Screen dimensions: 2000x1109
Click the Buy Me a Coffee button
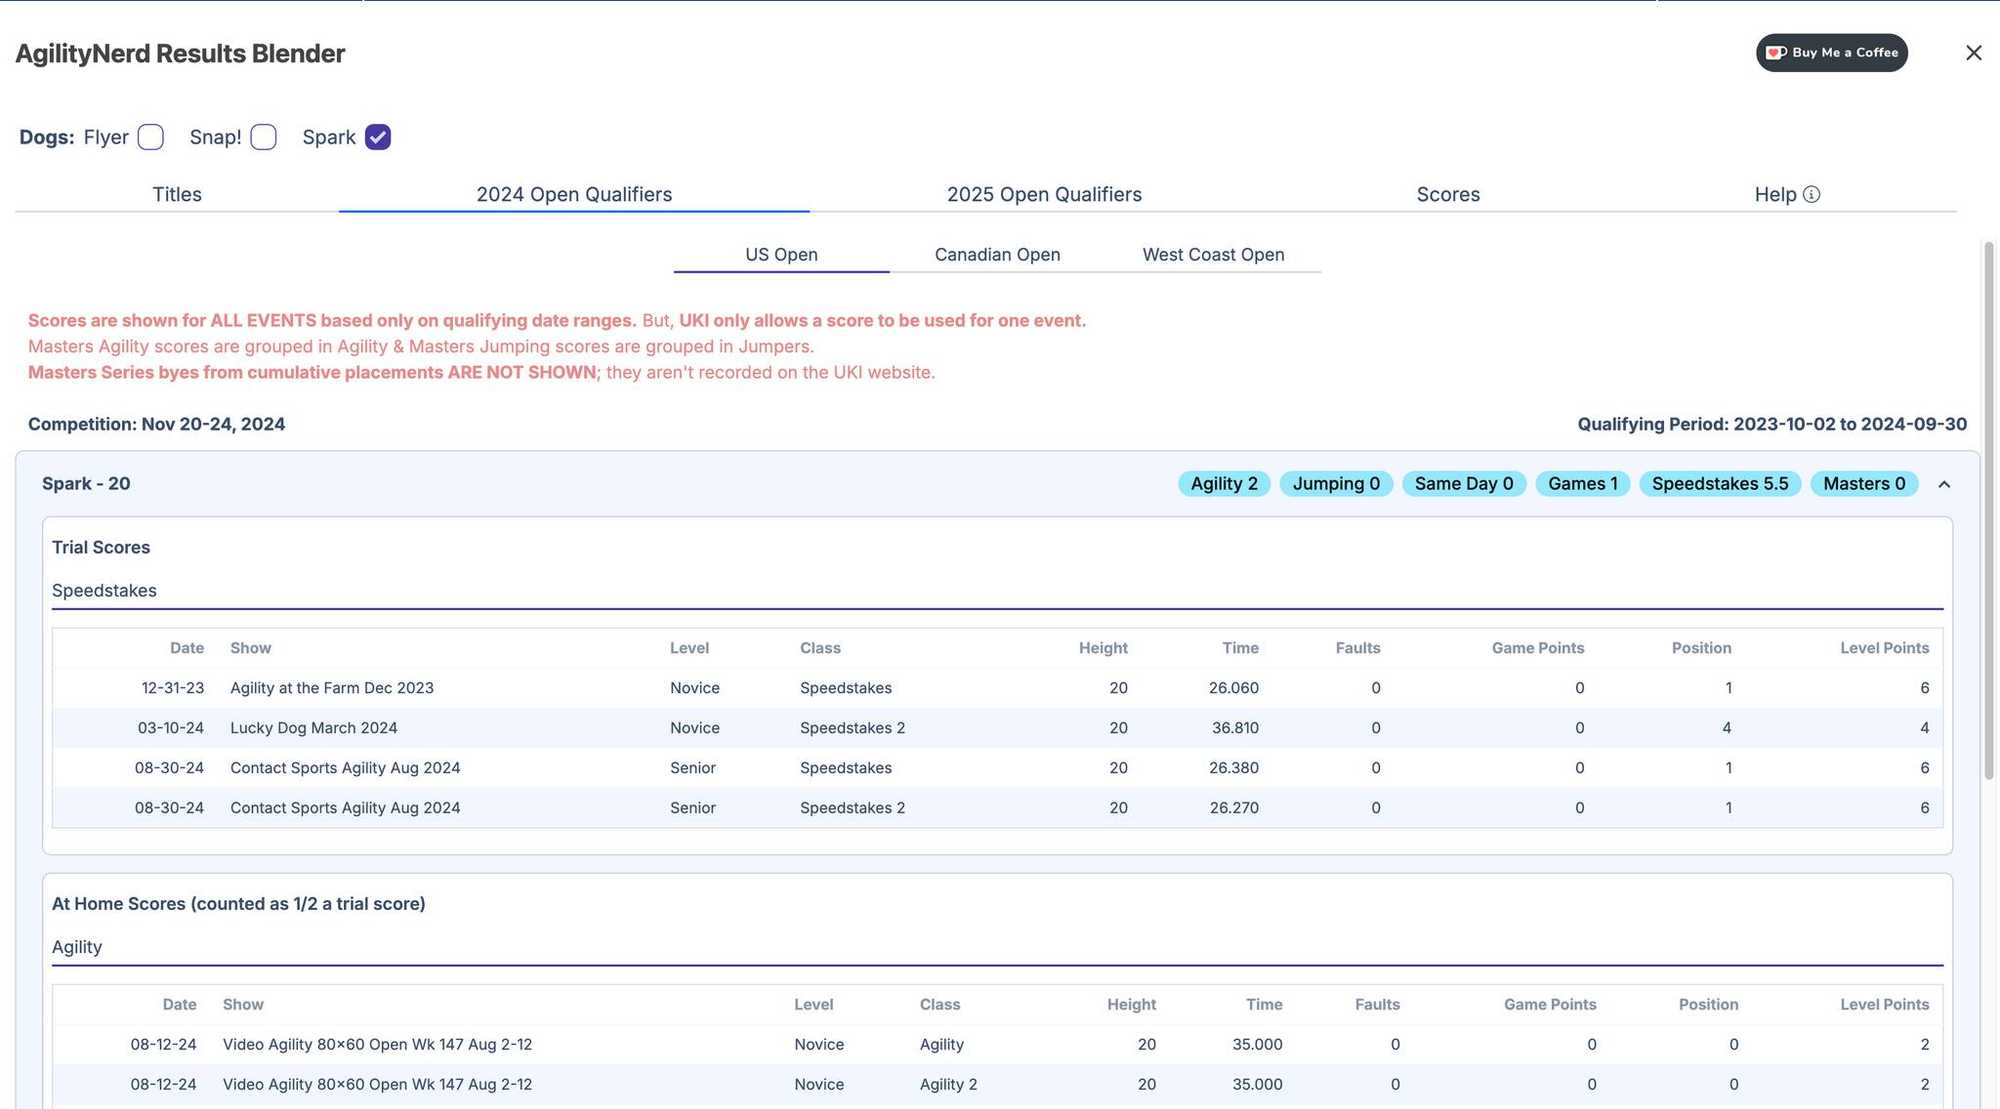[1831, 53]
